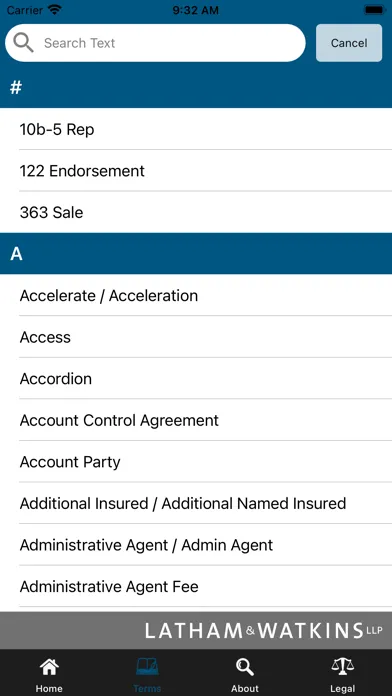Open Account Control Agreement entry
This screenshot has height=696, width=392.
196,420
